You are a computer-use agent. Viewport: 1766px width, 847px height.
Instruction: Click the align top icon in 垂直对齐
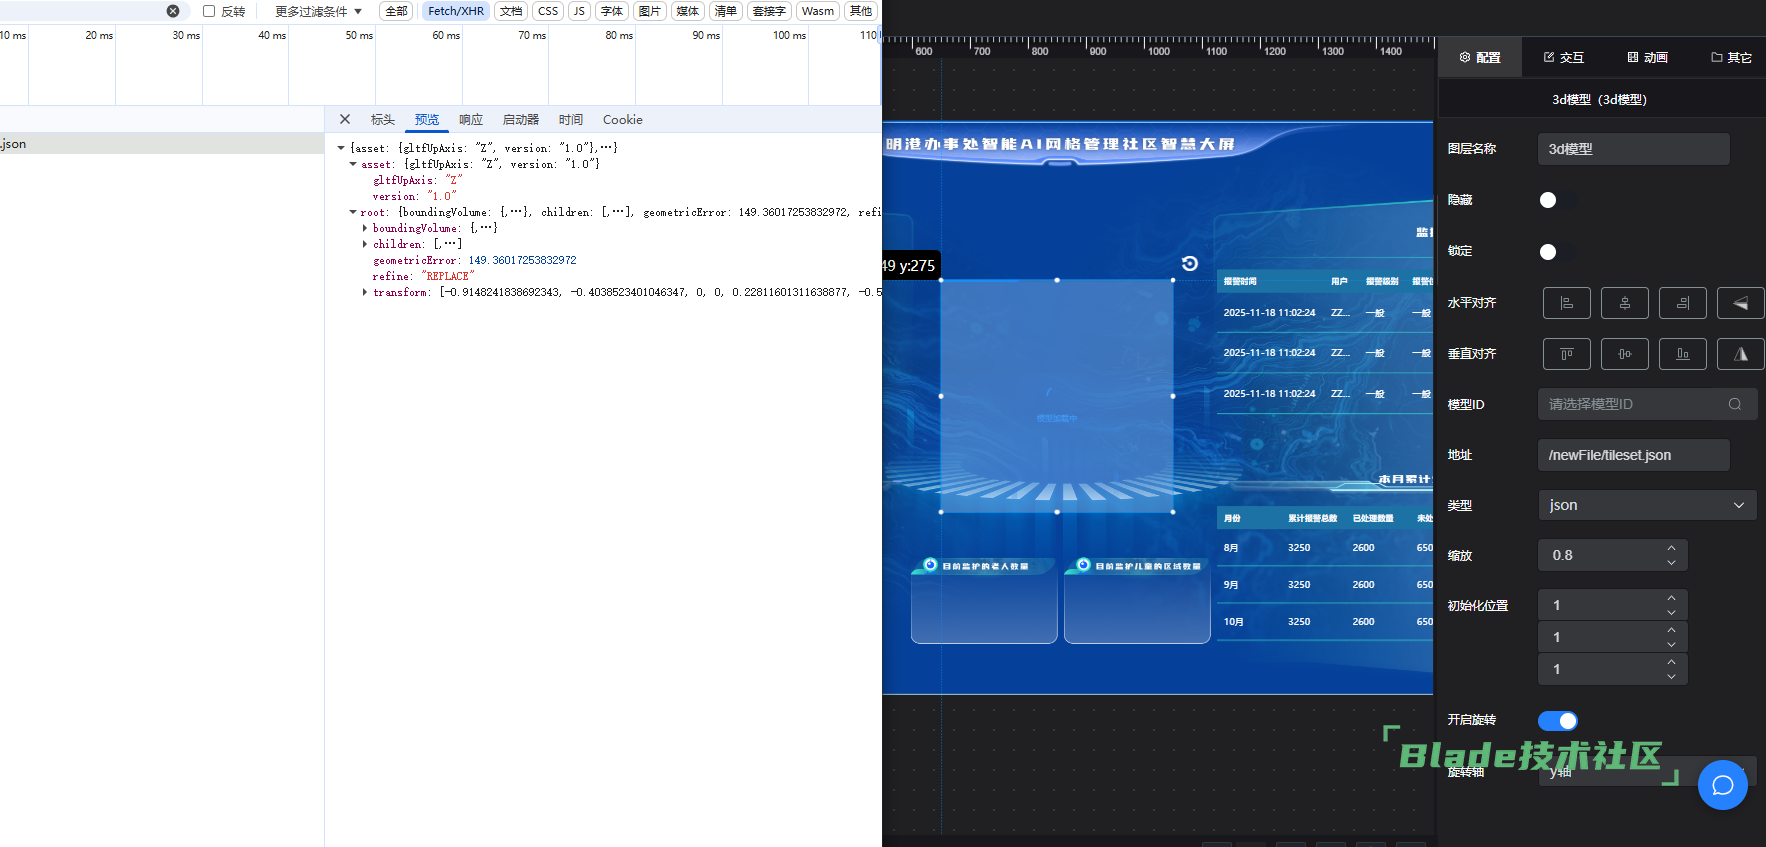[x=1566, y=354]
